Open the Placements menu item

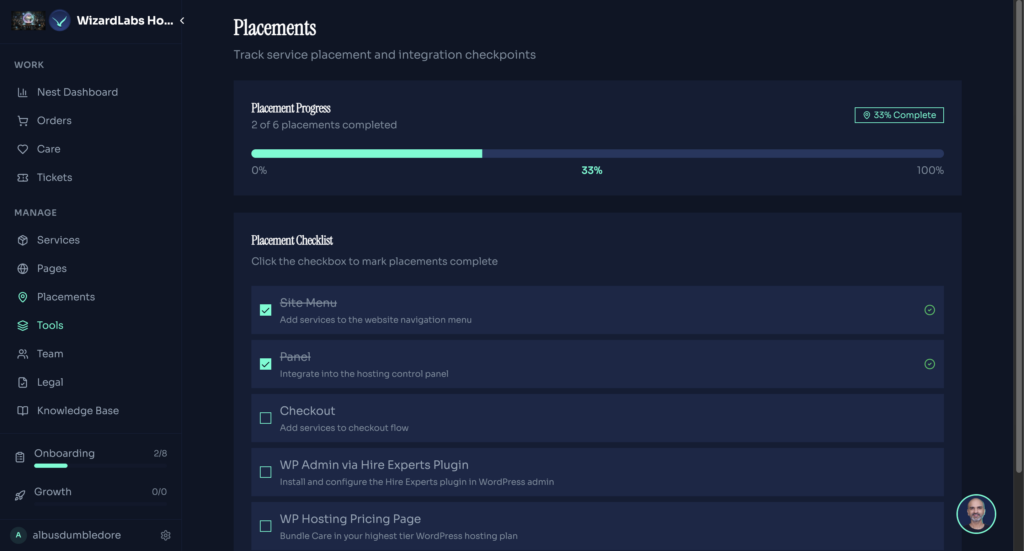(66, 297)
